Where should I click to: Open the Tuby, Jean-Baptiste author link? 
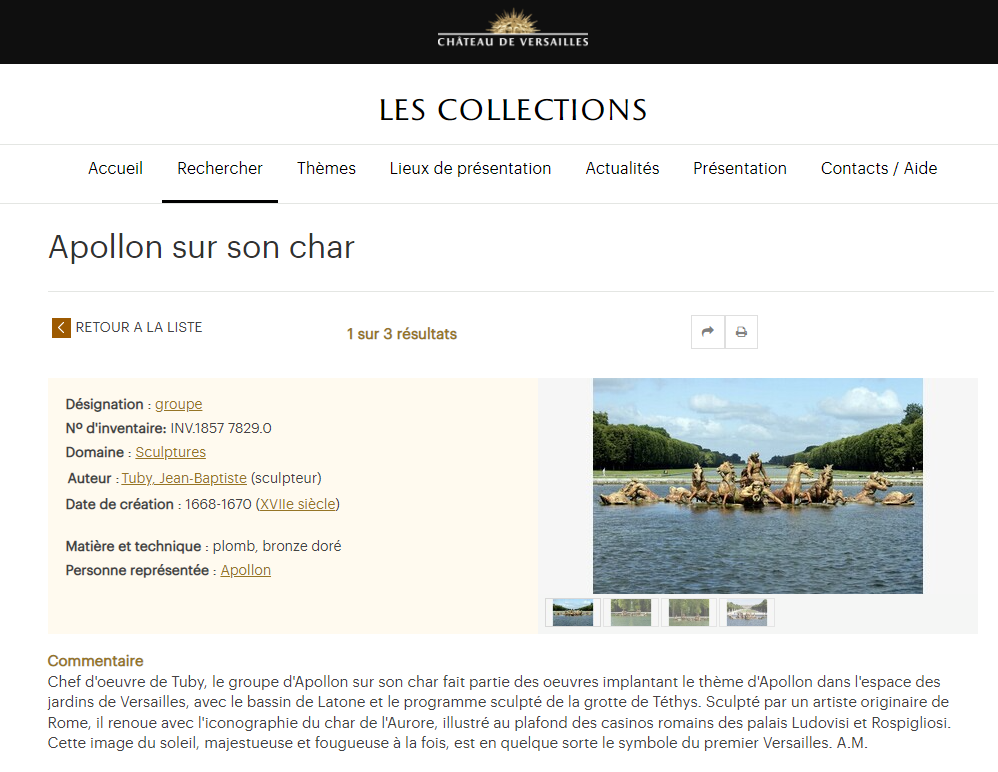[184, 478]
